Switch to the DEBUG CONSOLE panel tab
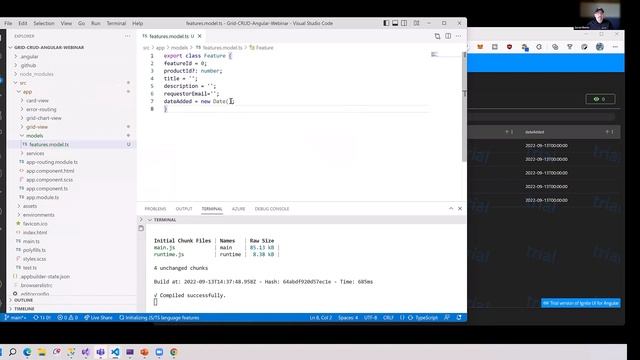The height and width of the screenshot is (360, 640). 272,209
